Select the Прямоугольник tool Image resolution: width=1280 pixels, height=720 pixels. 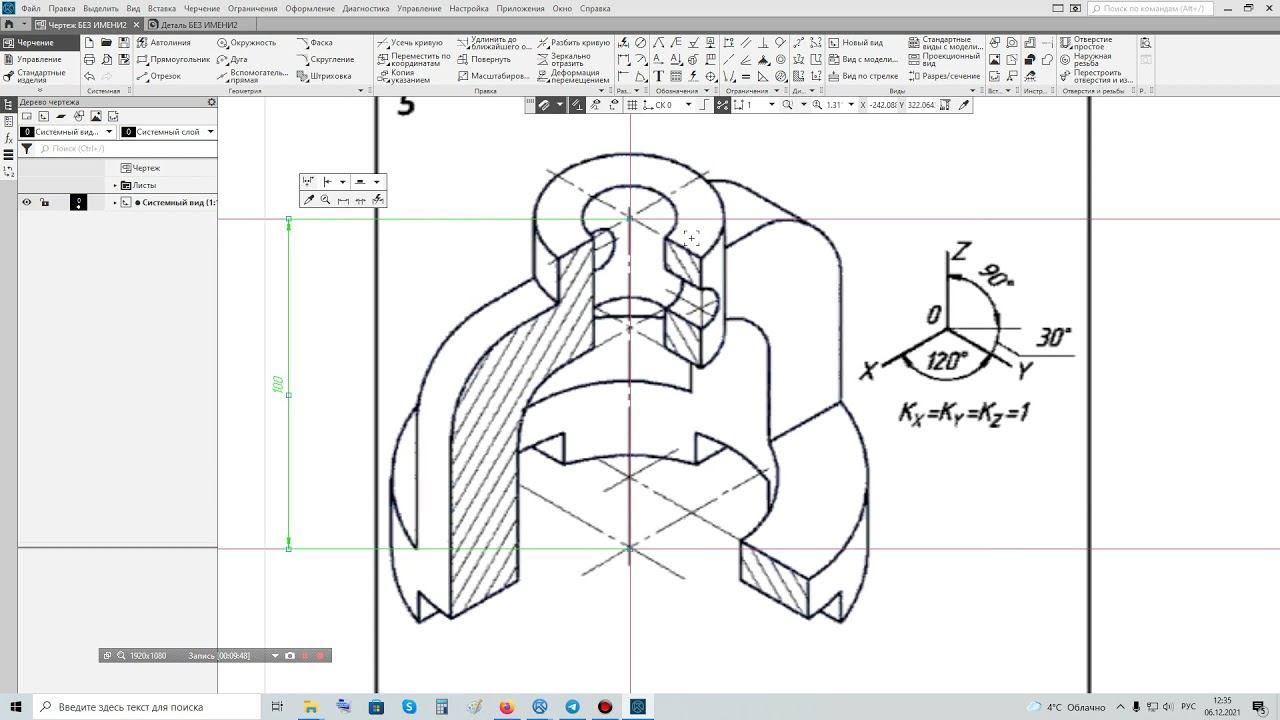click(173, 59)
